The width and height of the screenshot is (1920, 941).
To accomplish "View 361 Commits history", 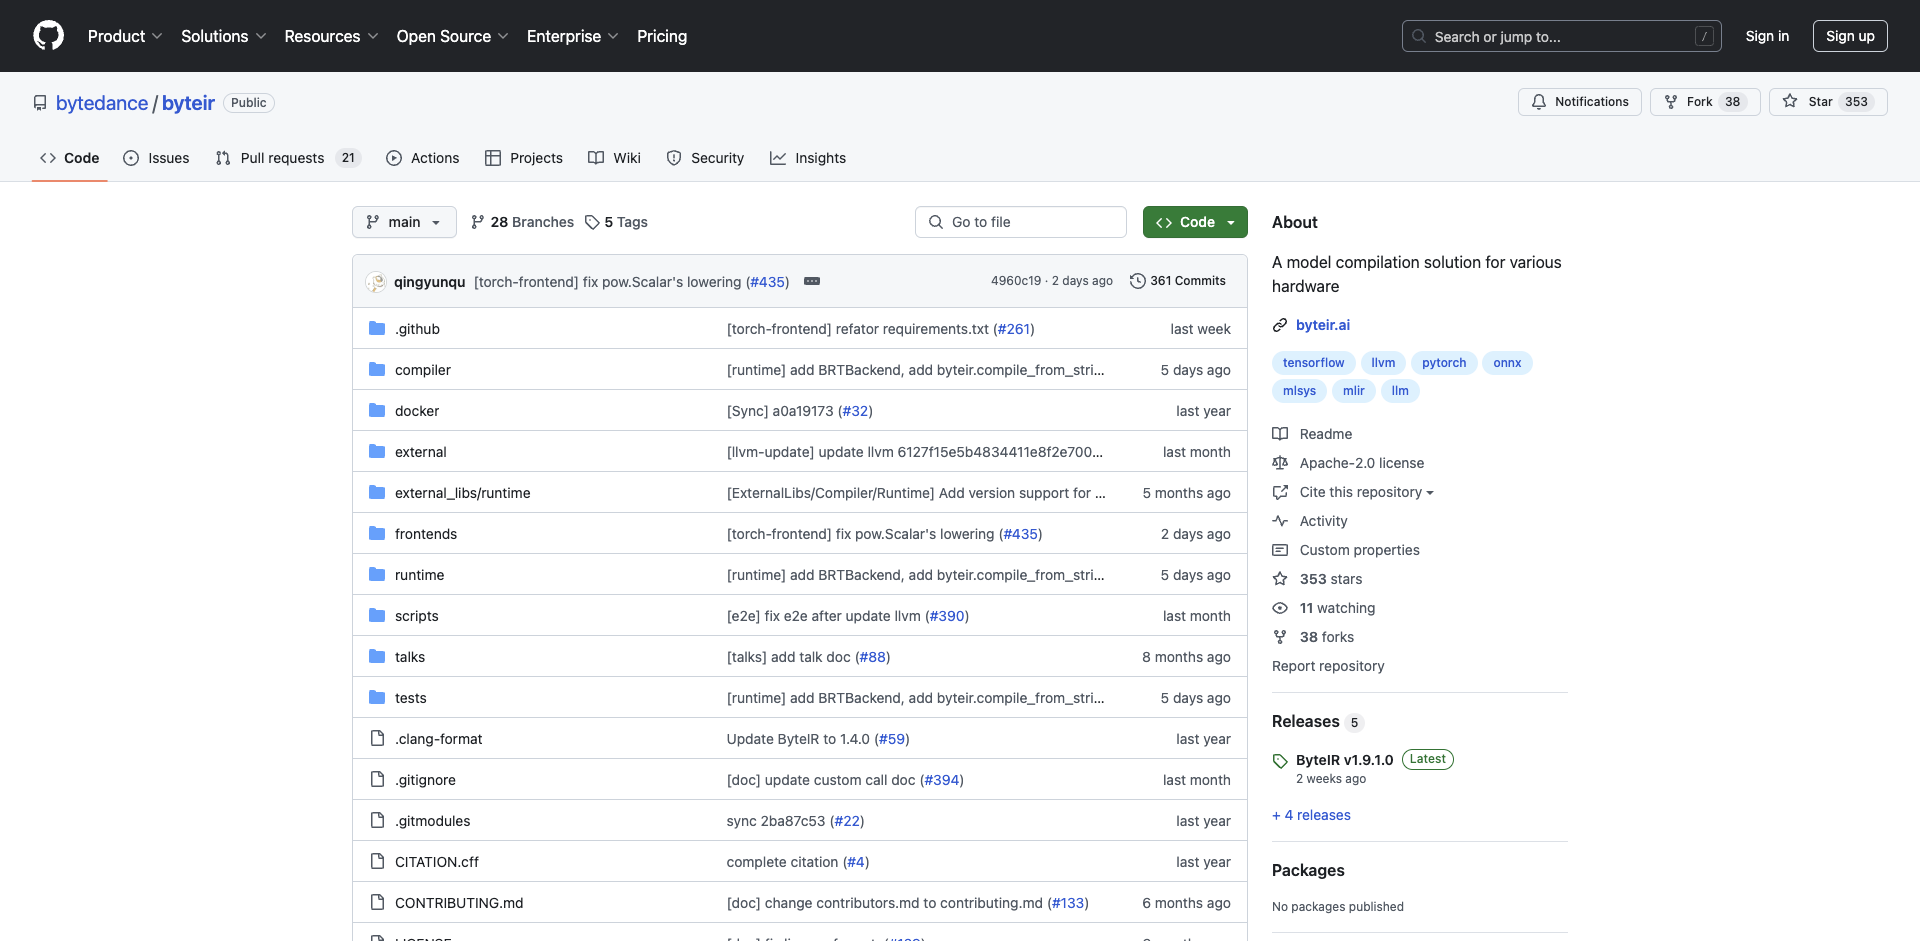I will point(1177,281).
